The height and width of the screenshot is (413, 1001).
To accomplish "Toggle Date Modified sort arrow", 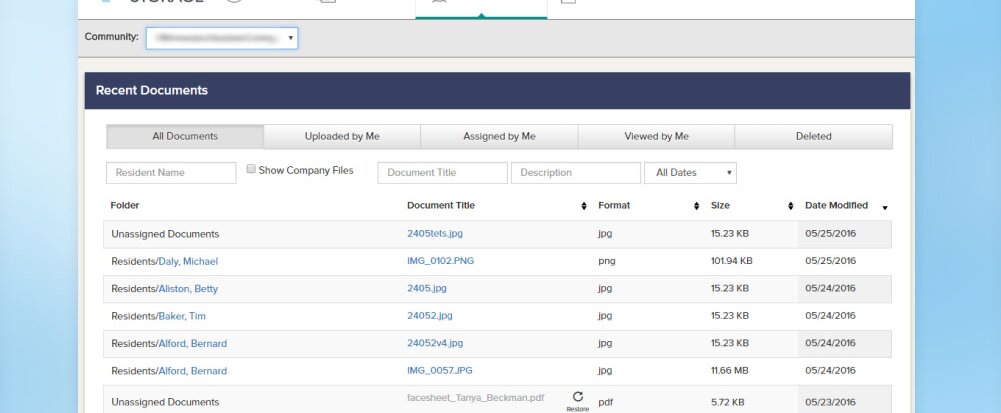I will click(x=884, y=207).
